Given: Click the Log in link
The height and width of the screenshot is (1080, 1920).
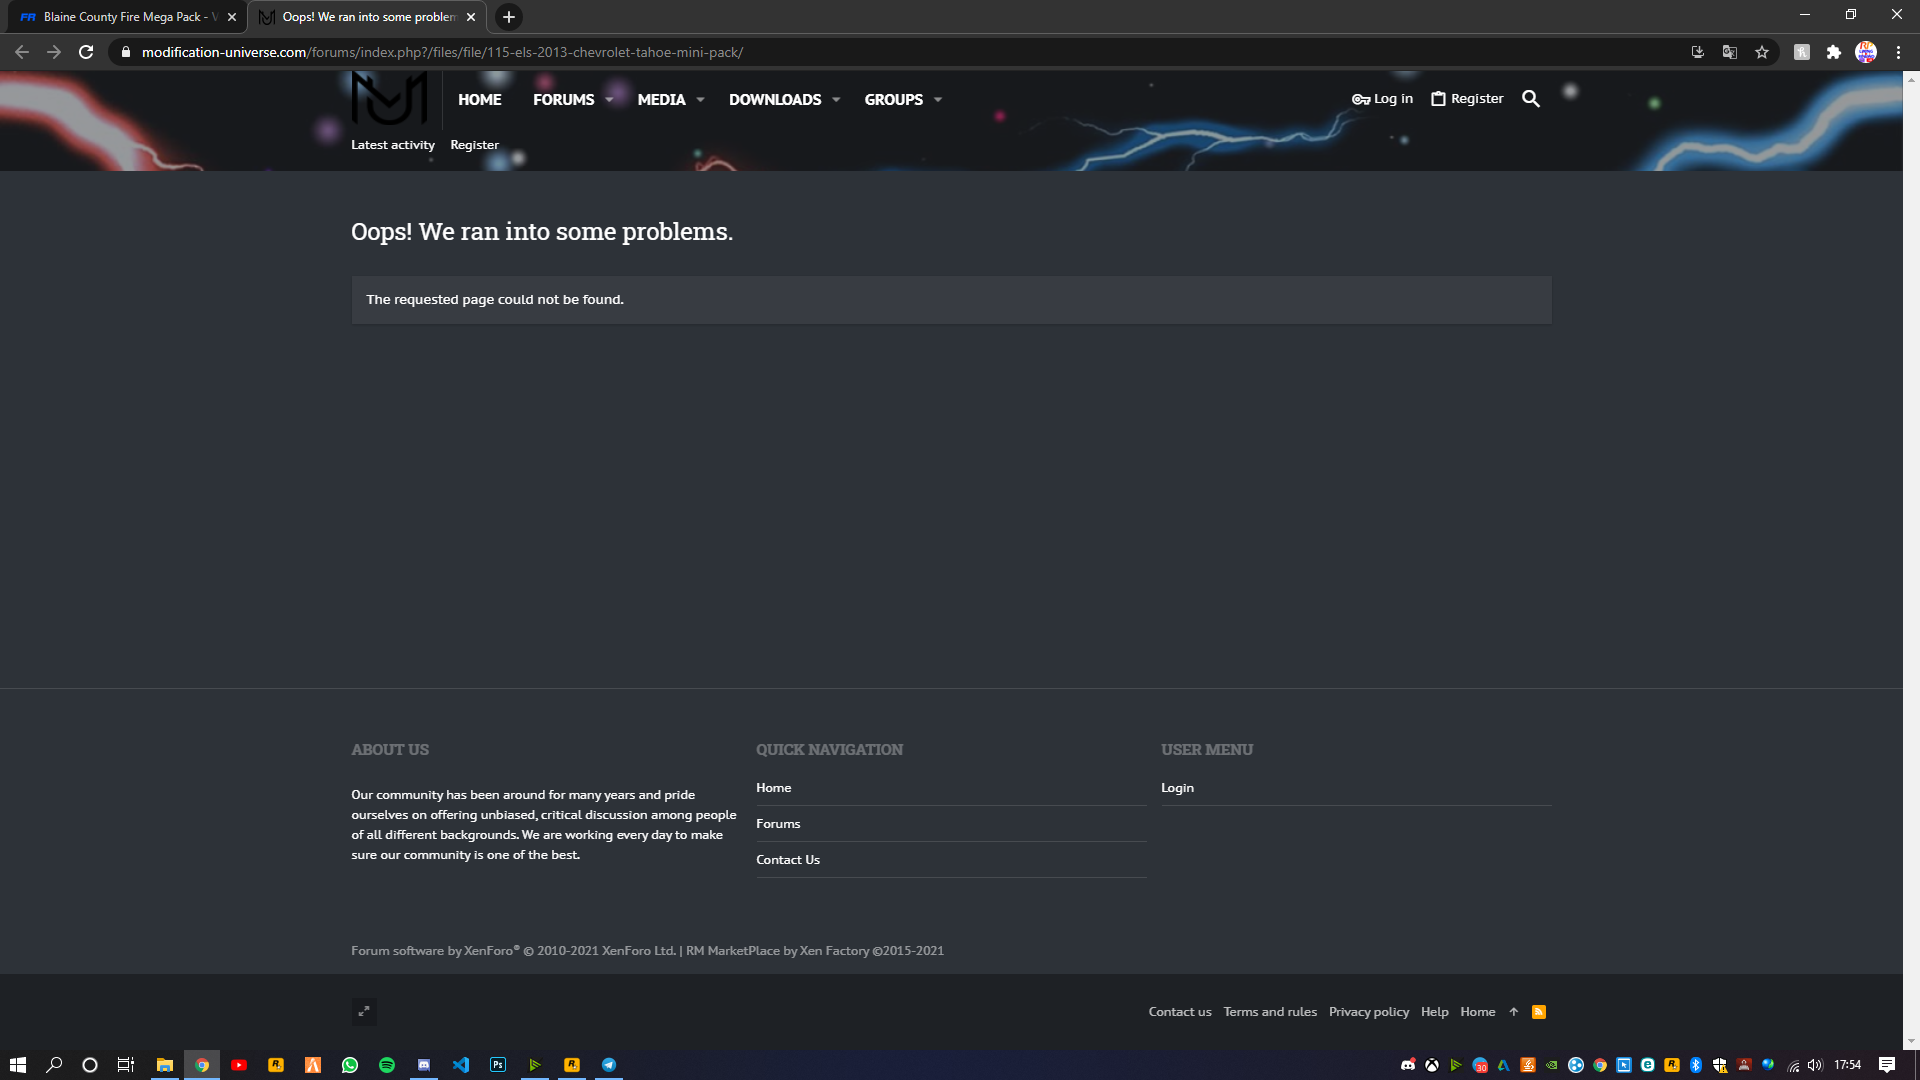Looking at the screenshot, I should point(1383,99).
